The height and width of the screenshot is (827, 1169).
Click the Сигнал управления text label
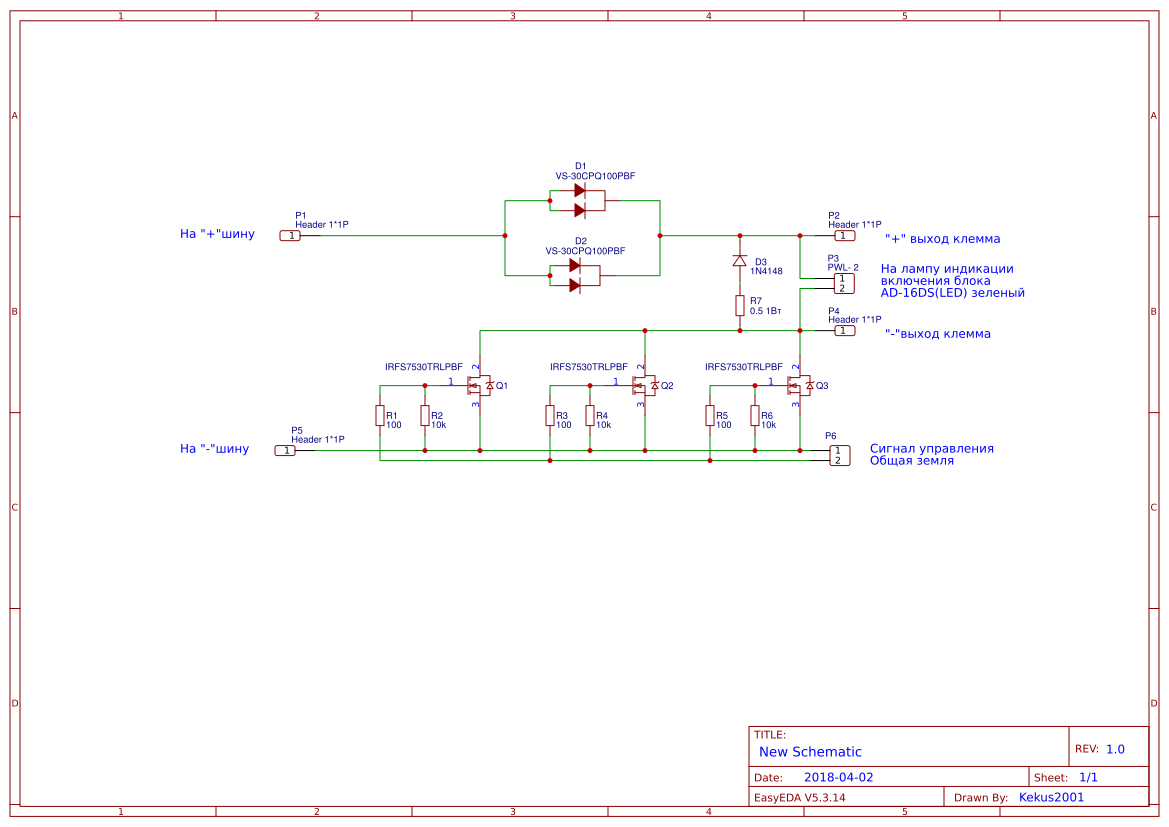[931, 448]
